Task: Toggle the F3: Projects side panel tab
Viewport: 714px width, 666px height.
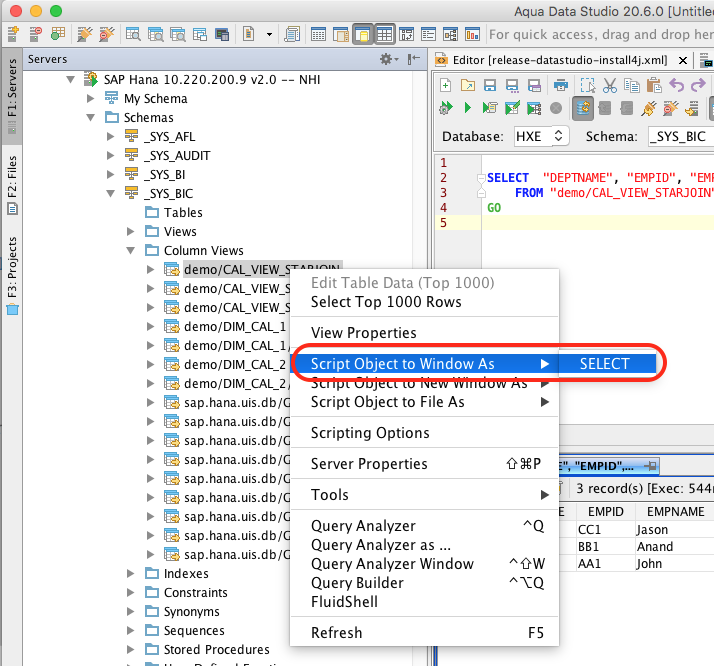Action: [12, 275]
